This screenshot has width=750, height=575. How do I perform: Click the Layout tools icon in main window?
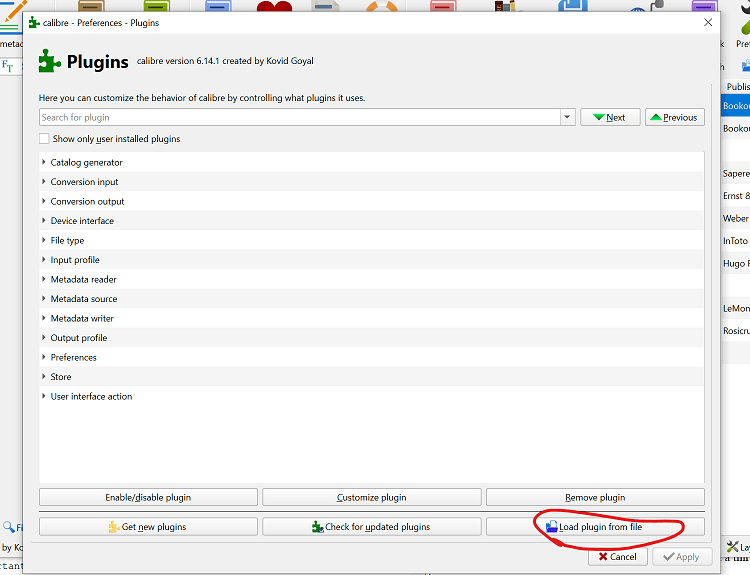(x=732, y=546)
